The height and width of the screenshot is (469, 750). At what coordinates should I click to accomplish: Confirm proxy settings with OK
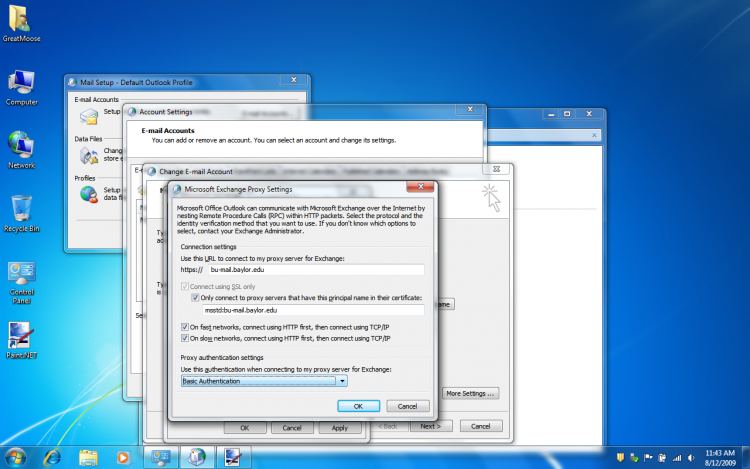pos(358,406)
